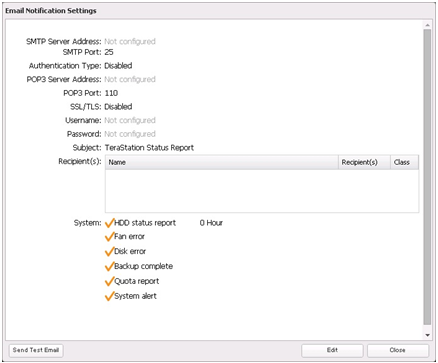Image resolution: width=438 pixels, height=363 pixels.
Task: Click the 'System alert' label
Action: click(135, 296)
